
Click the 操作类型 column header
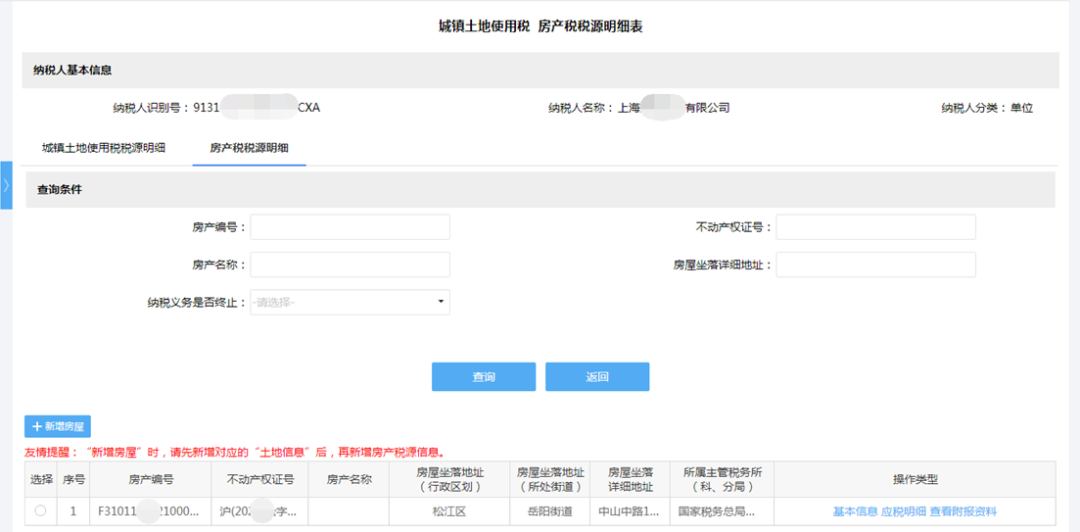click(915, 480)
